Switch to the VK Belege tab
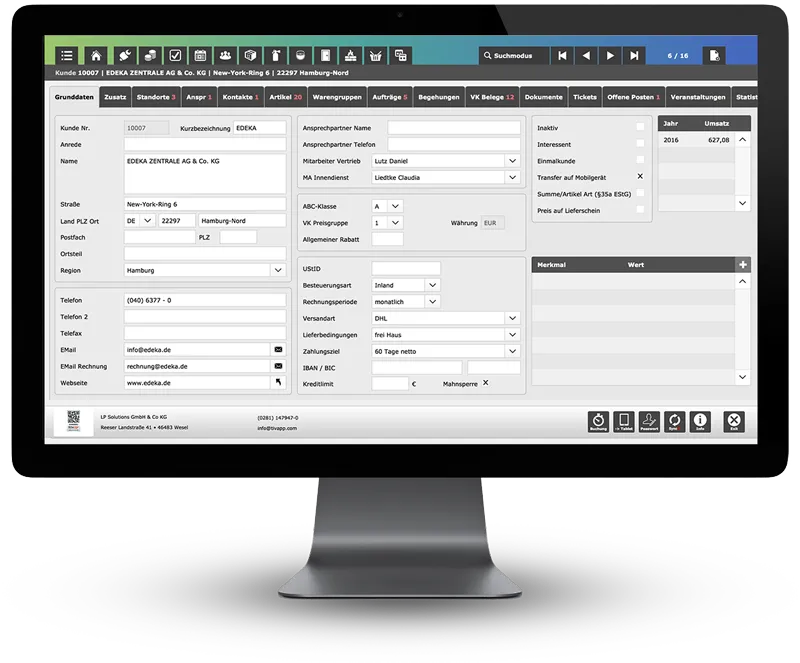 pyautogui.click(x=492, y=97)
